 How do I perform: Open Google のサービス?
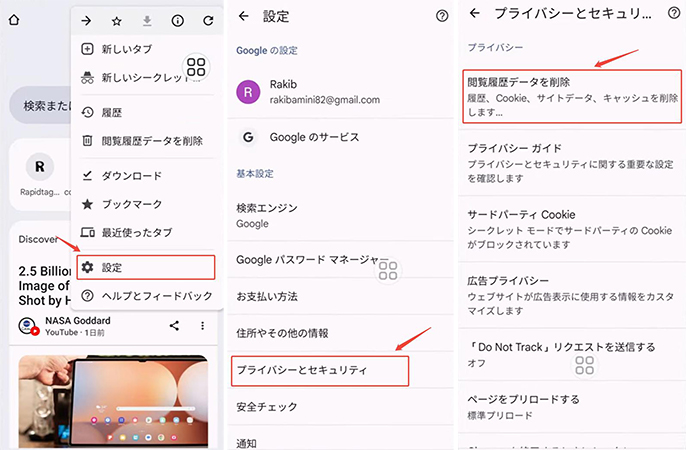[x=340, y=137]
